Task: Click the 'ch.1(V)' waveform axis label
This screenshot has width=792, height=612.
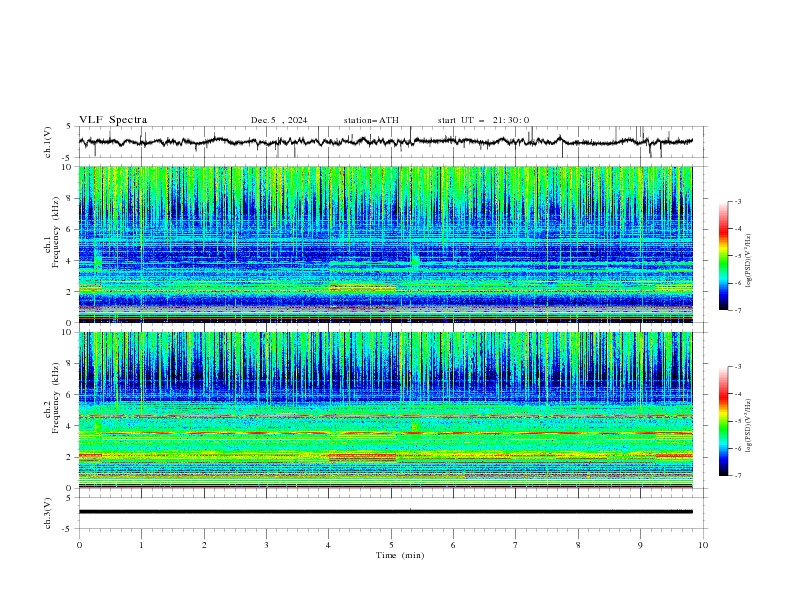Action: coord(48,142)
